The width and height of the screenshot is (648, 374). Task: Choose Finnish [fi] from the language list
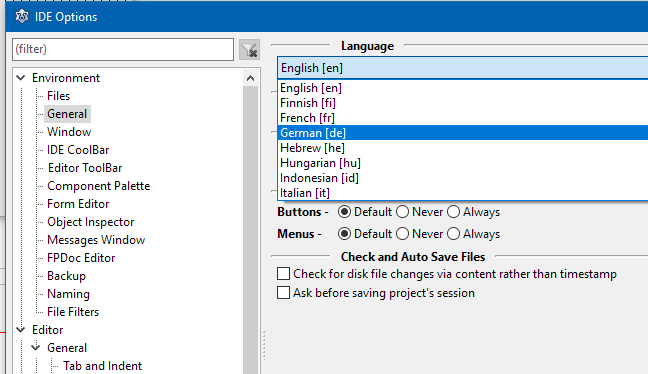click(x=463, y=103)
